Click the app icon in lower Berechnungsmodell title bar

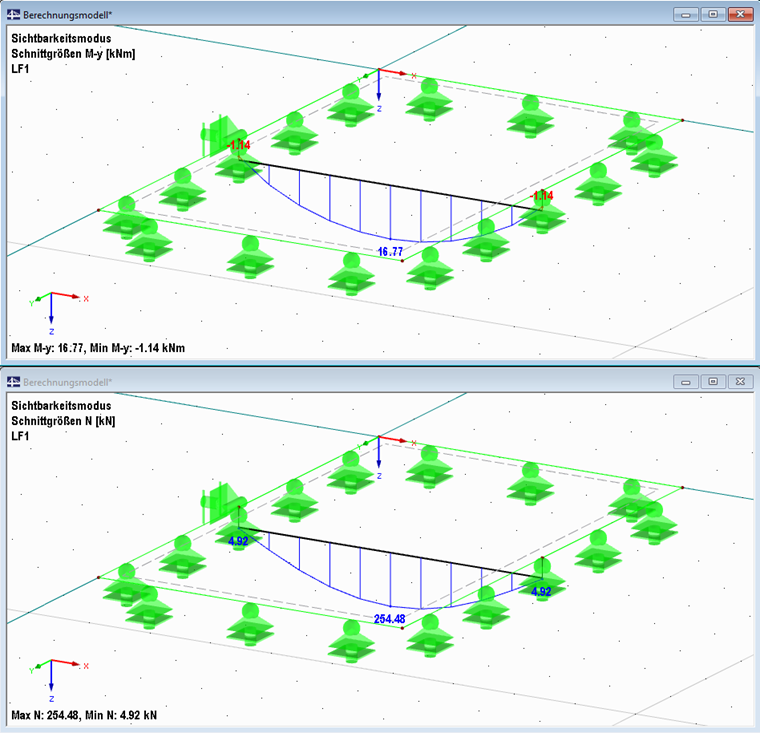coord(13,382)
